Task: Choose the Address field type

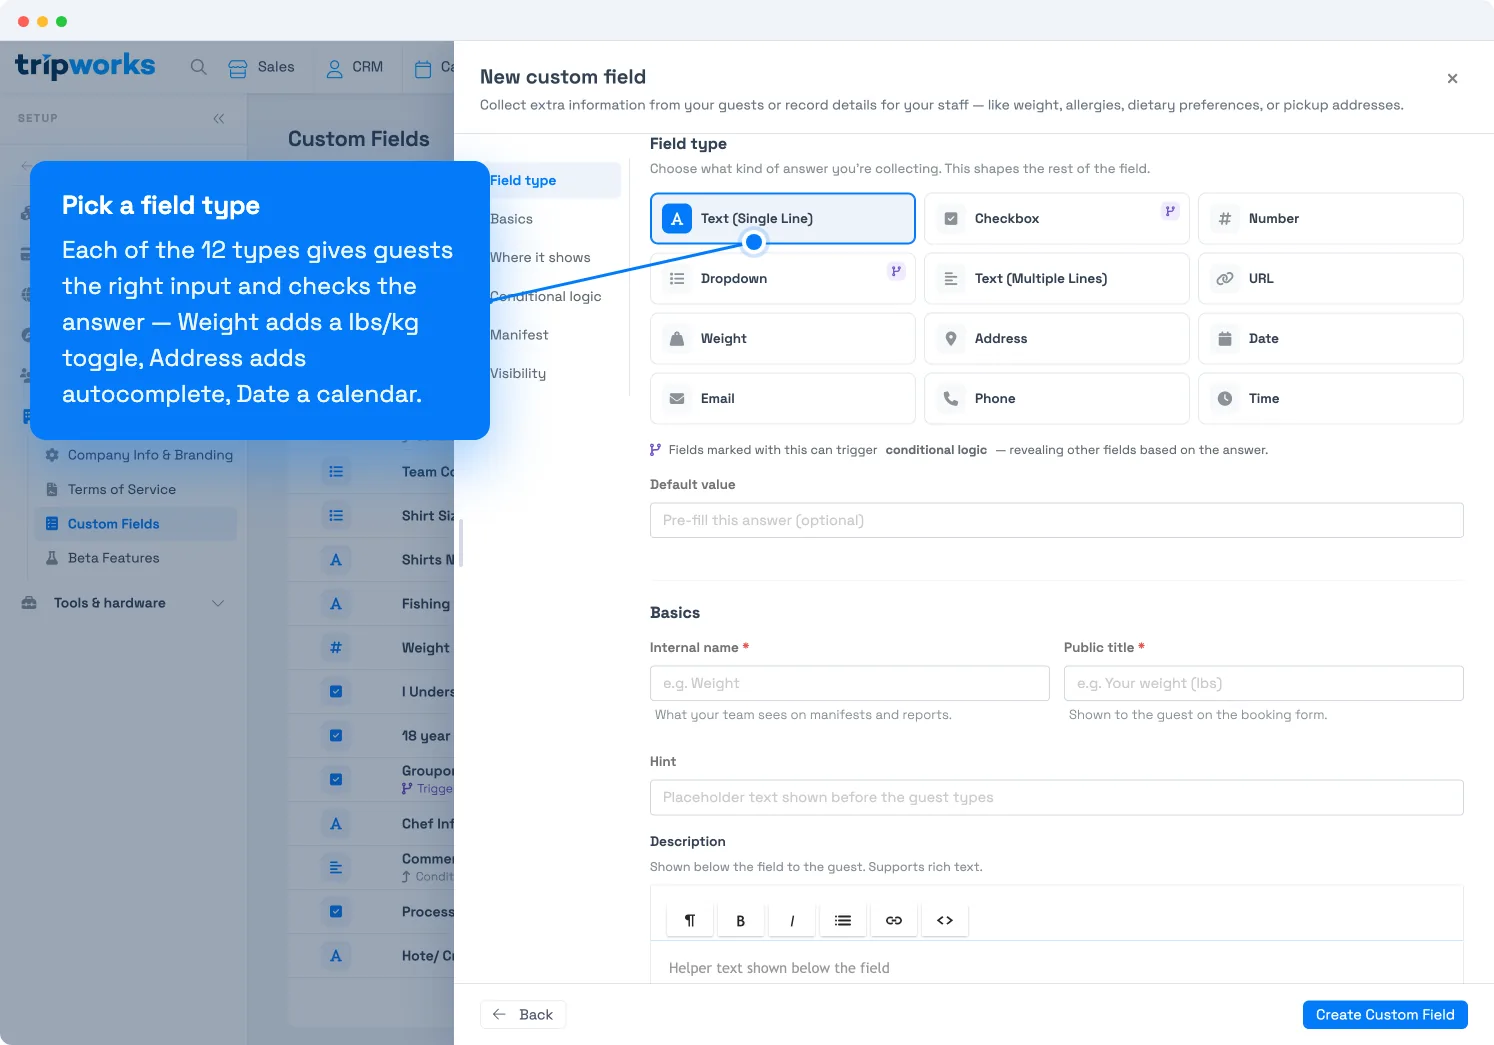Action: (x=1056, y=339)
